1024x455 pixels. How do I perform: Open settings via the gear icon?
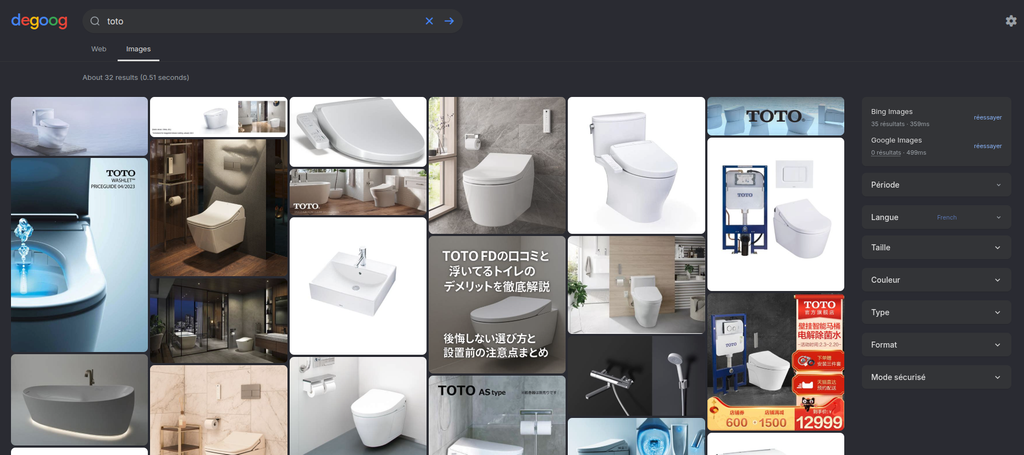pyautogui.click(x=1011, y=21)
